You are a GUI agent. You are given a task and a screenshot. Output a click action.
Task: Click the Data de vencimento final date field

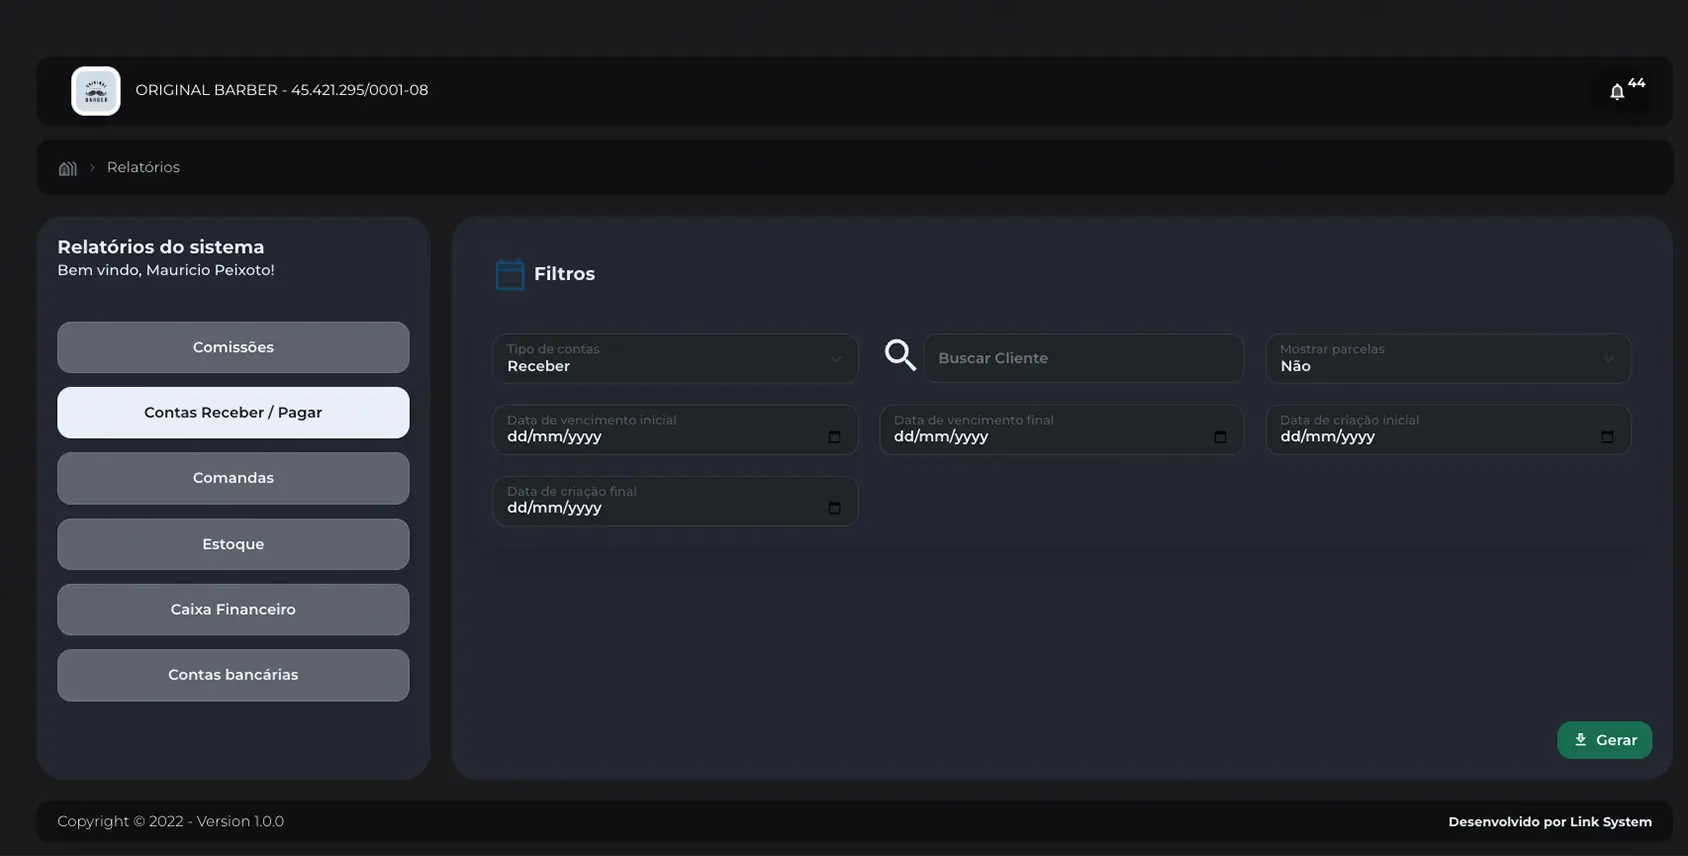pos(1062,430)
